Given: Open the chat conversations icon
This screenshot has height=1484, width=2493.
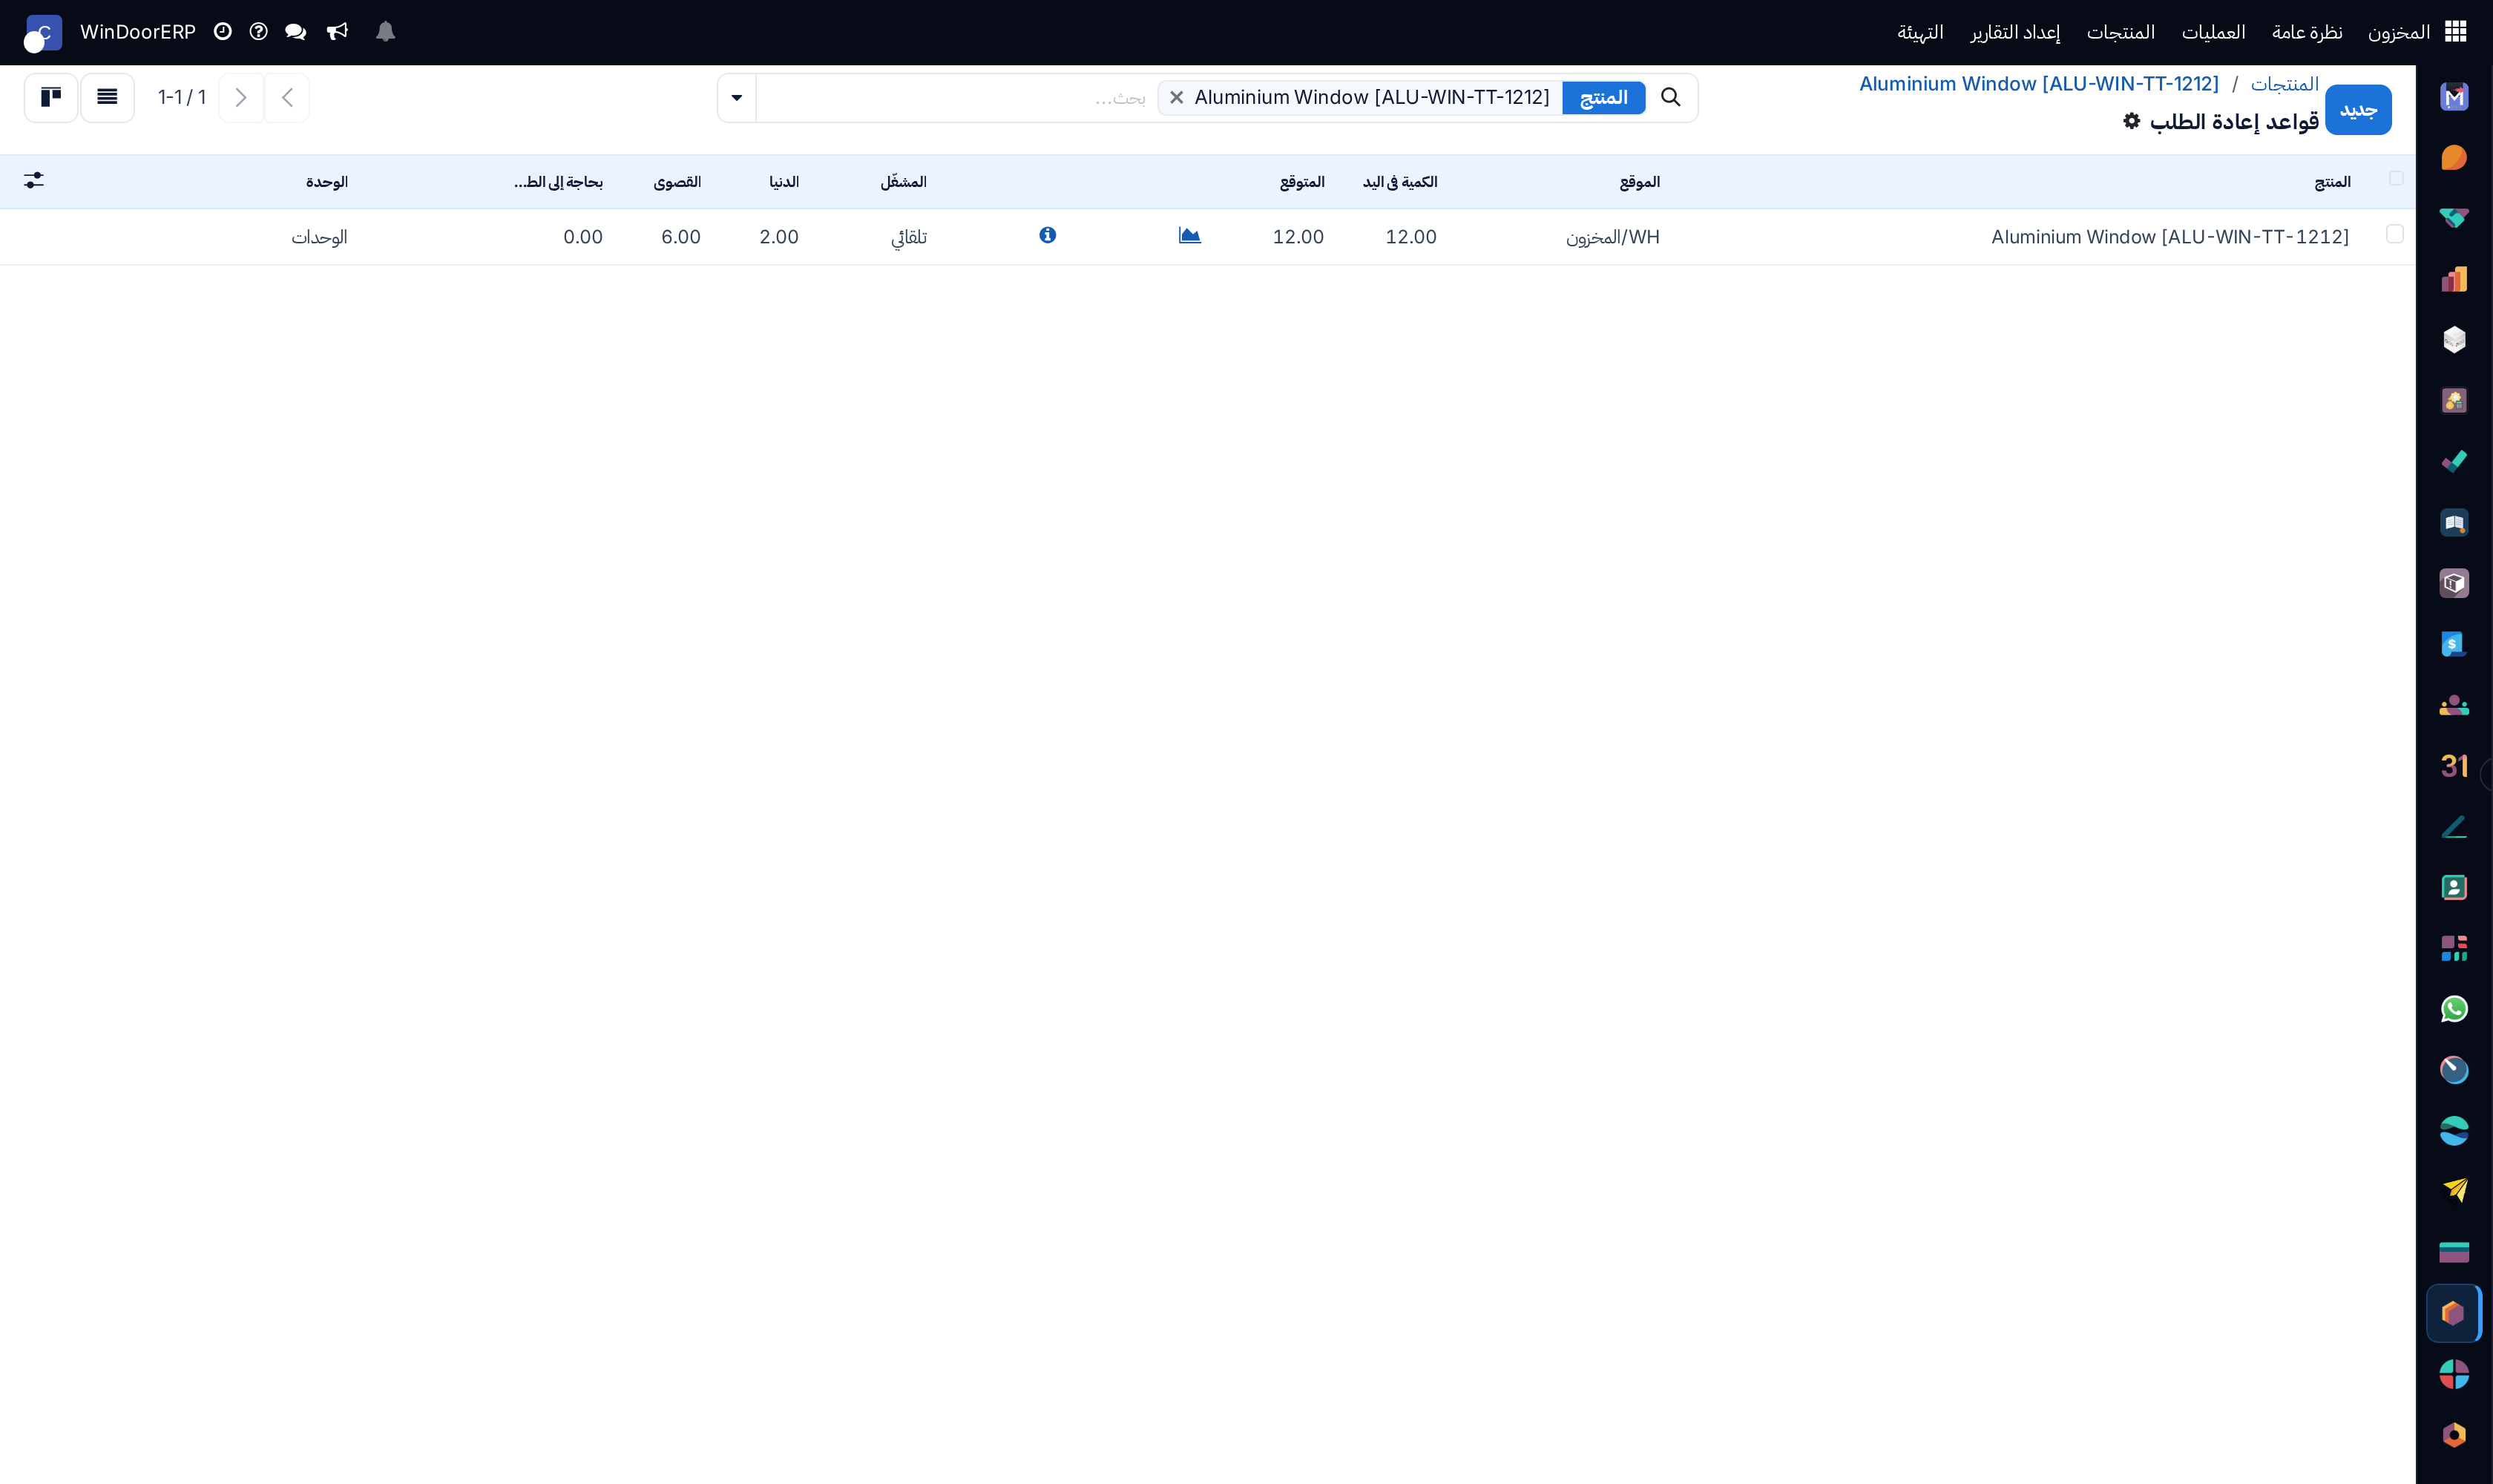Looking at the screenshot, I should tap(295, 32).
